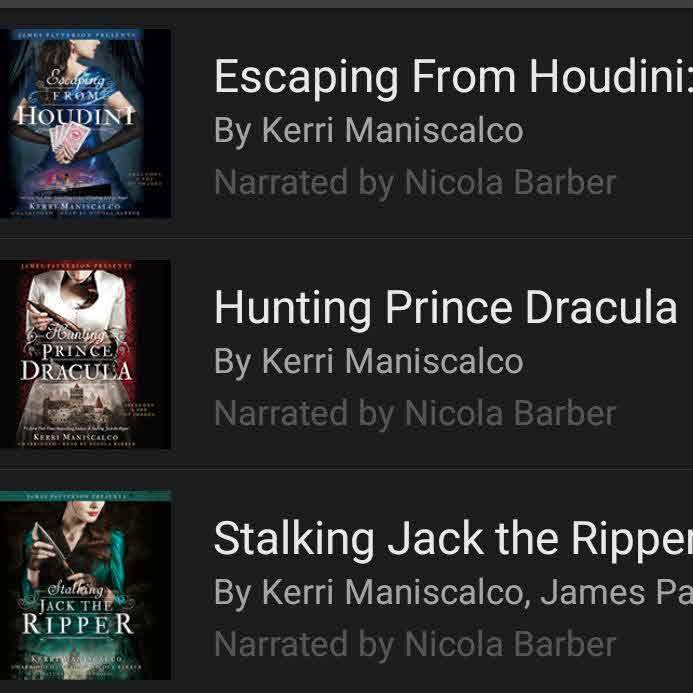
Task: Click the castle illustration on the Dracula cover
Action: 76,404
